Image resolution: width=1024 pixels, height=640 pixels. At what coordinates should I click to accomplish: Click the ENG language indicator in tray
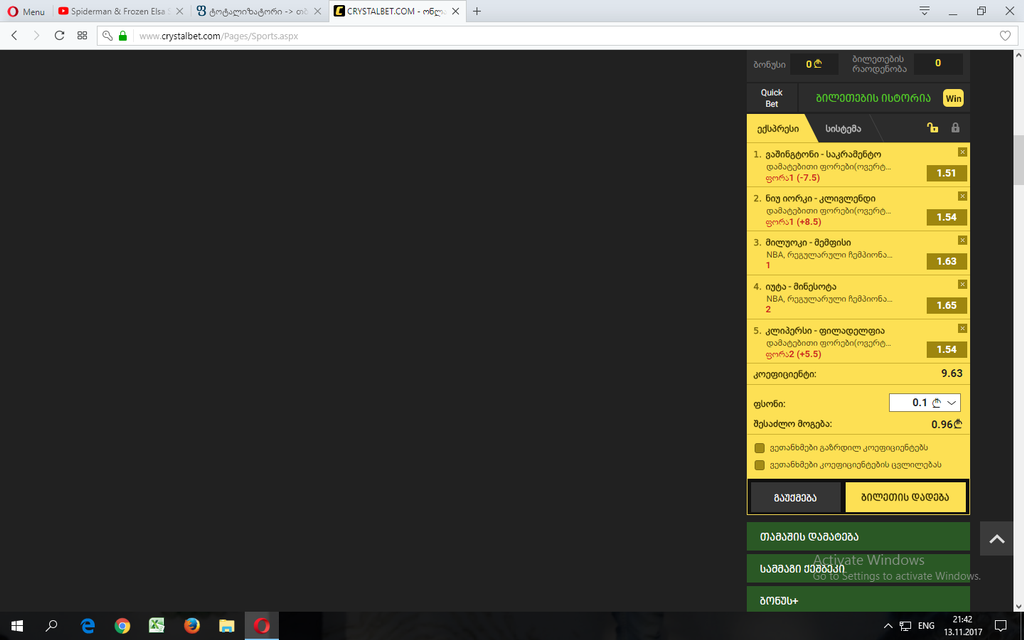[926, 626]
